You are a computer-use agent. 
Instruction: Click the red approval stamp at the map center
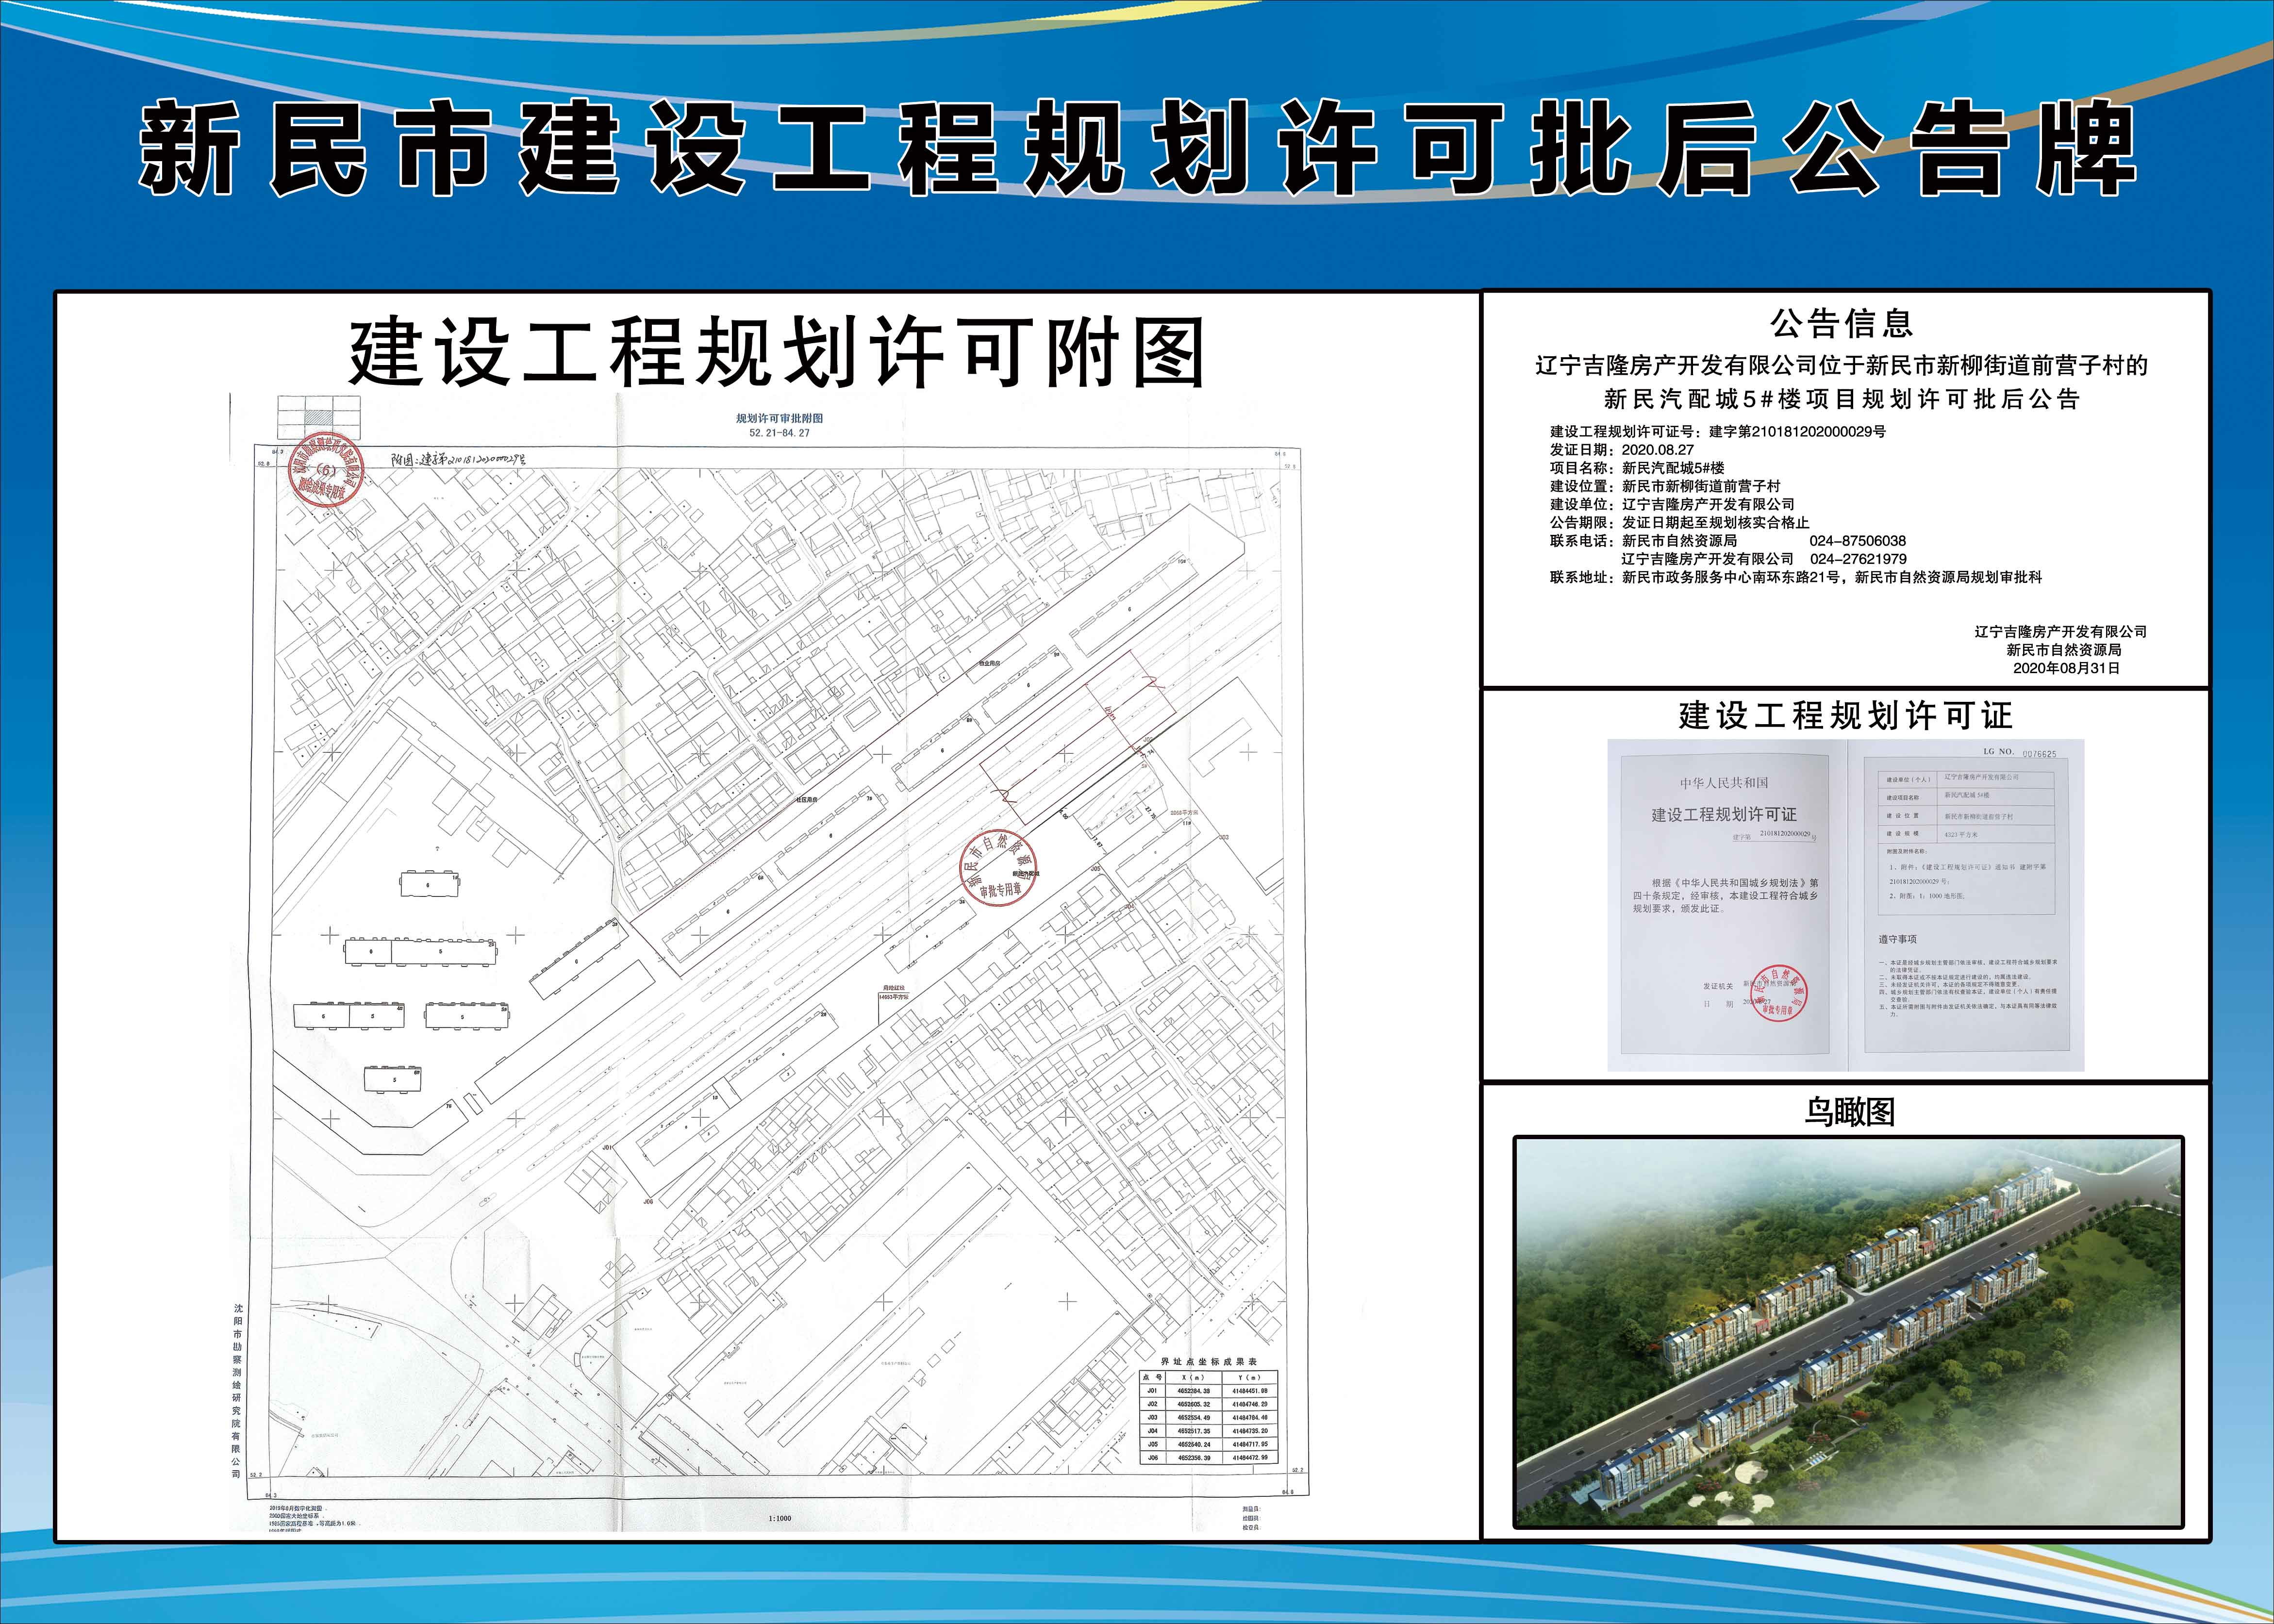[997, 867]
